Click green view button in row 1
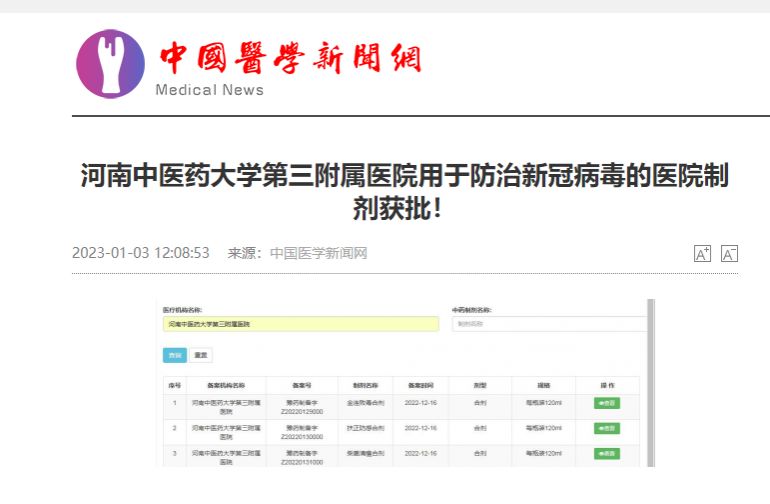Viewport: 770px width, 504px height. click(606, 403)
